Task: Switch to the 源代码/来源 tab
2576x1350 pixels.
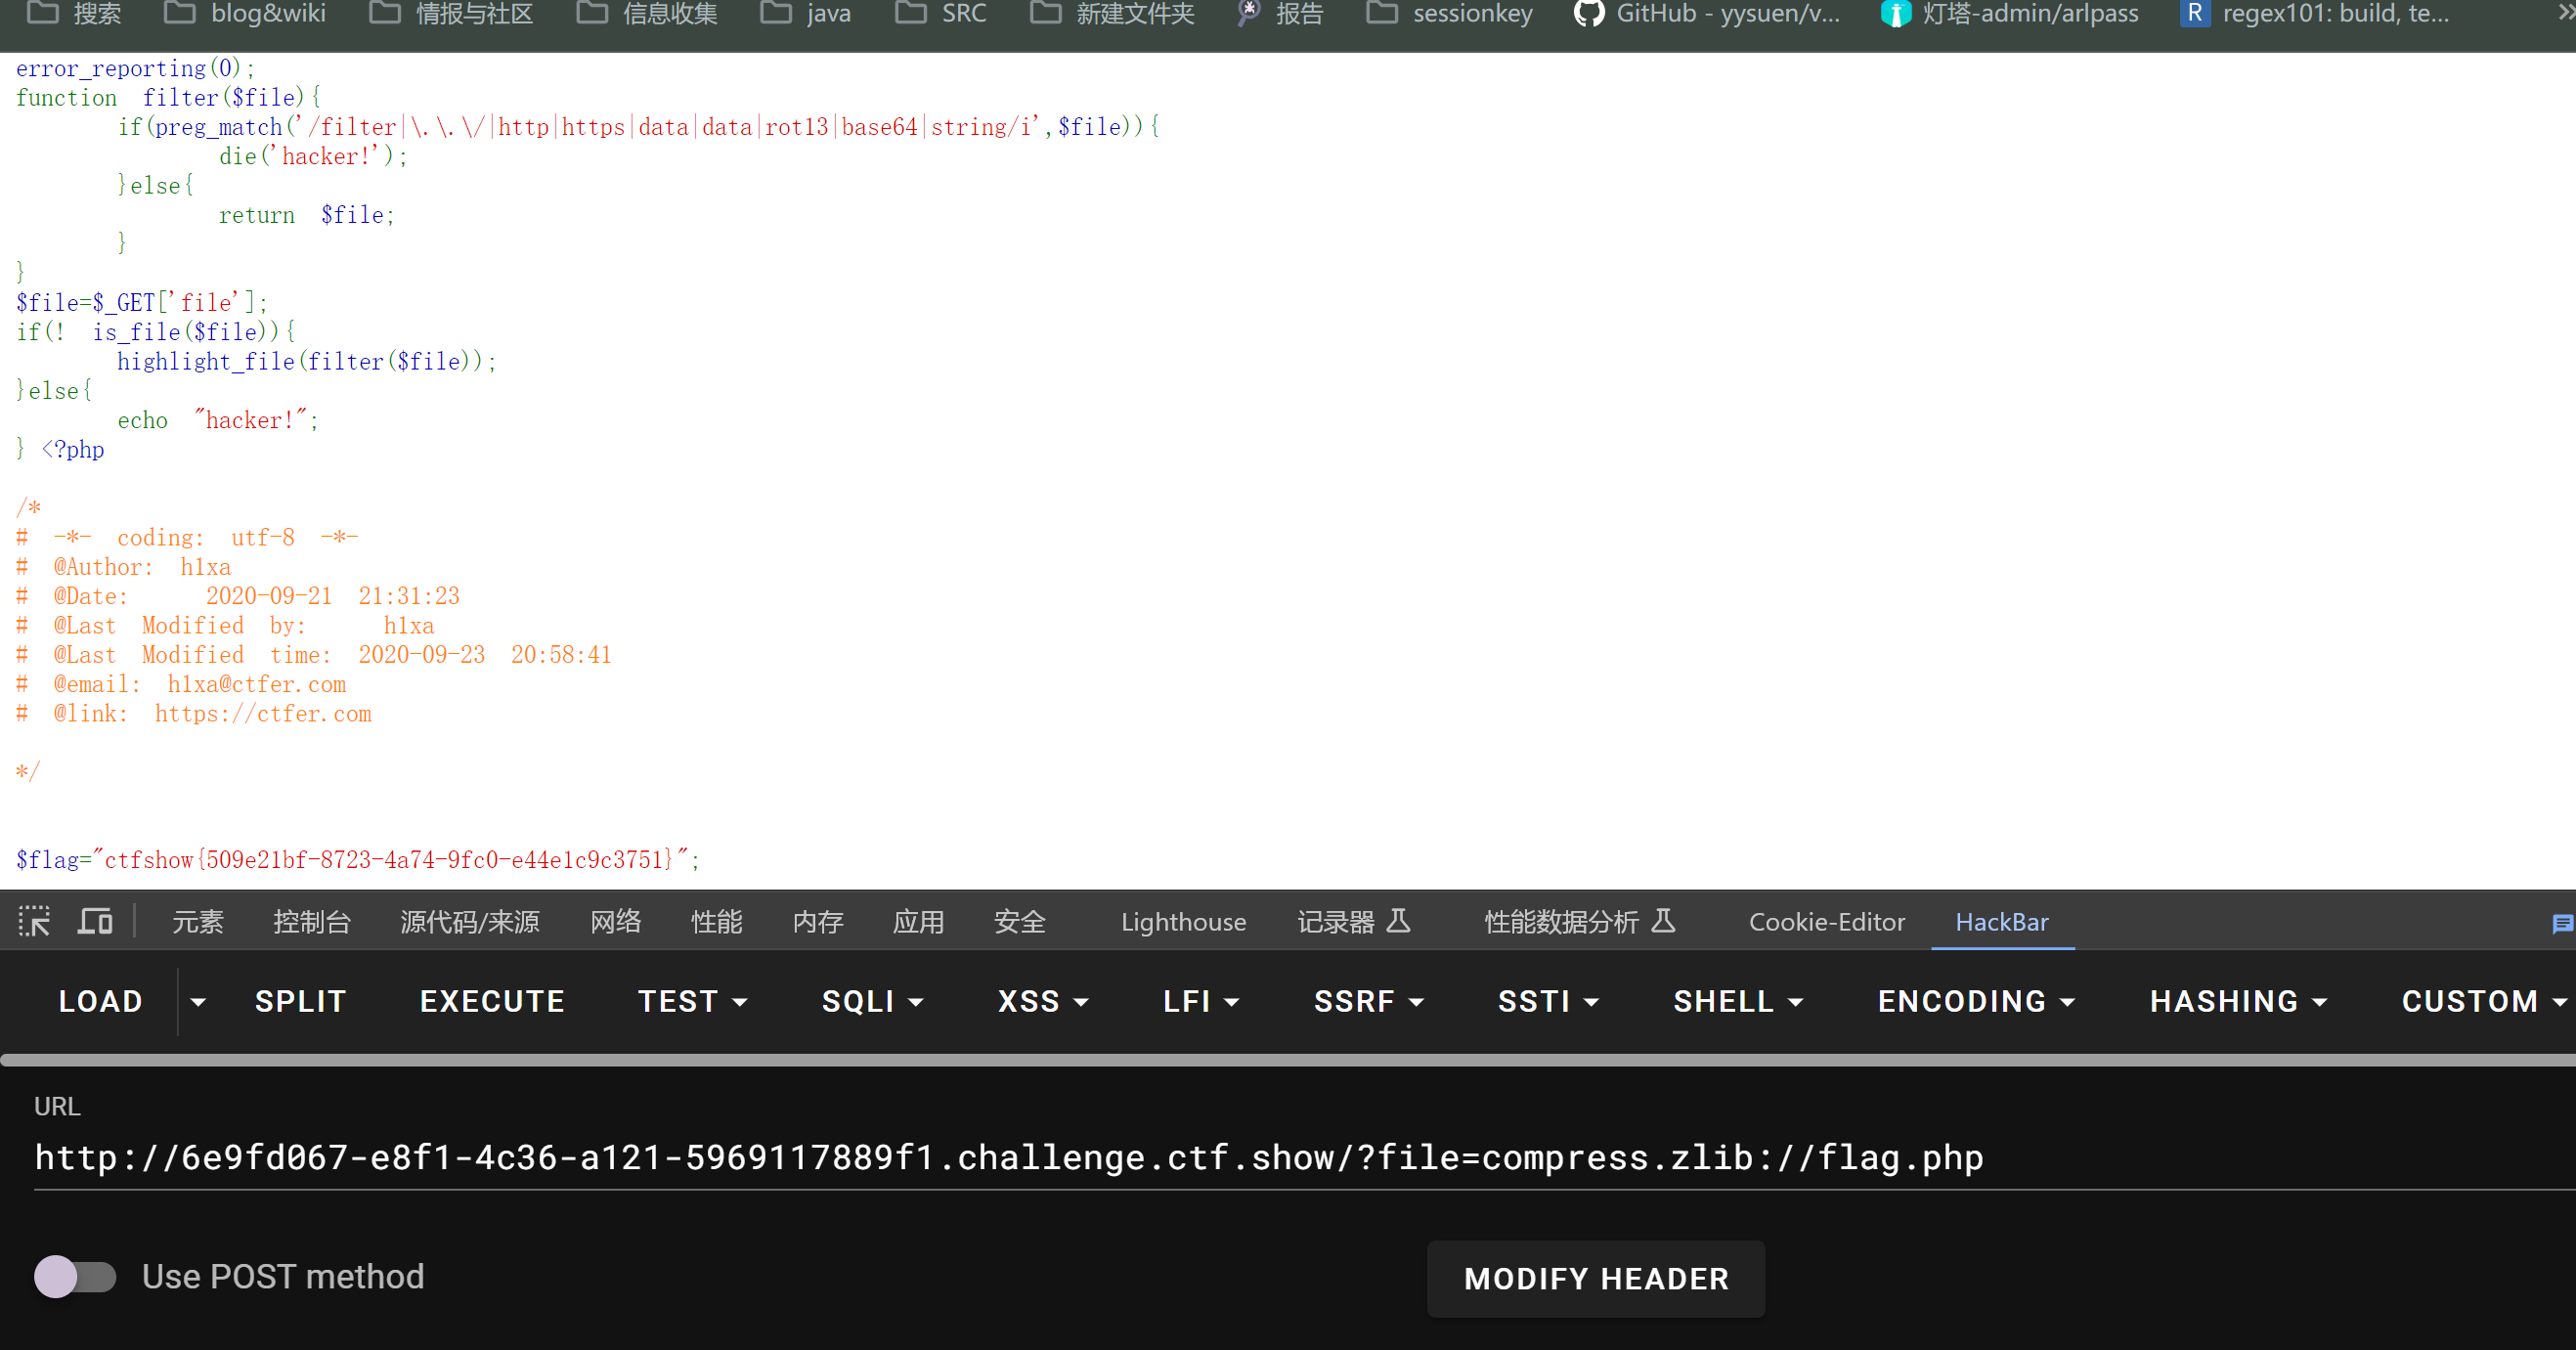Action: 470,922
